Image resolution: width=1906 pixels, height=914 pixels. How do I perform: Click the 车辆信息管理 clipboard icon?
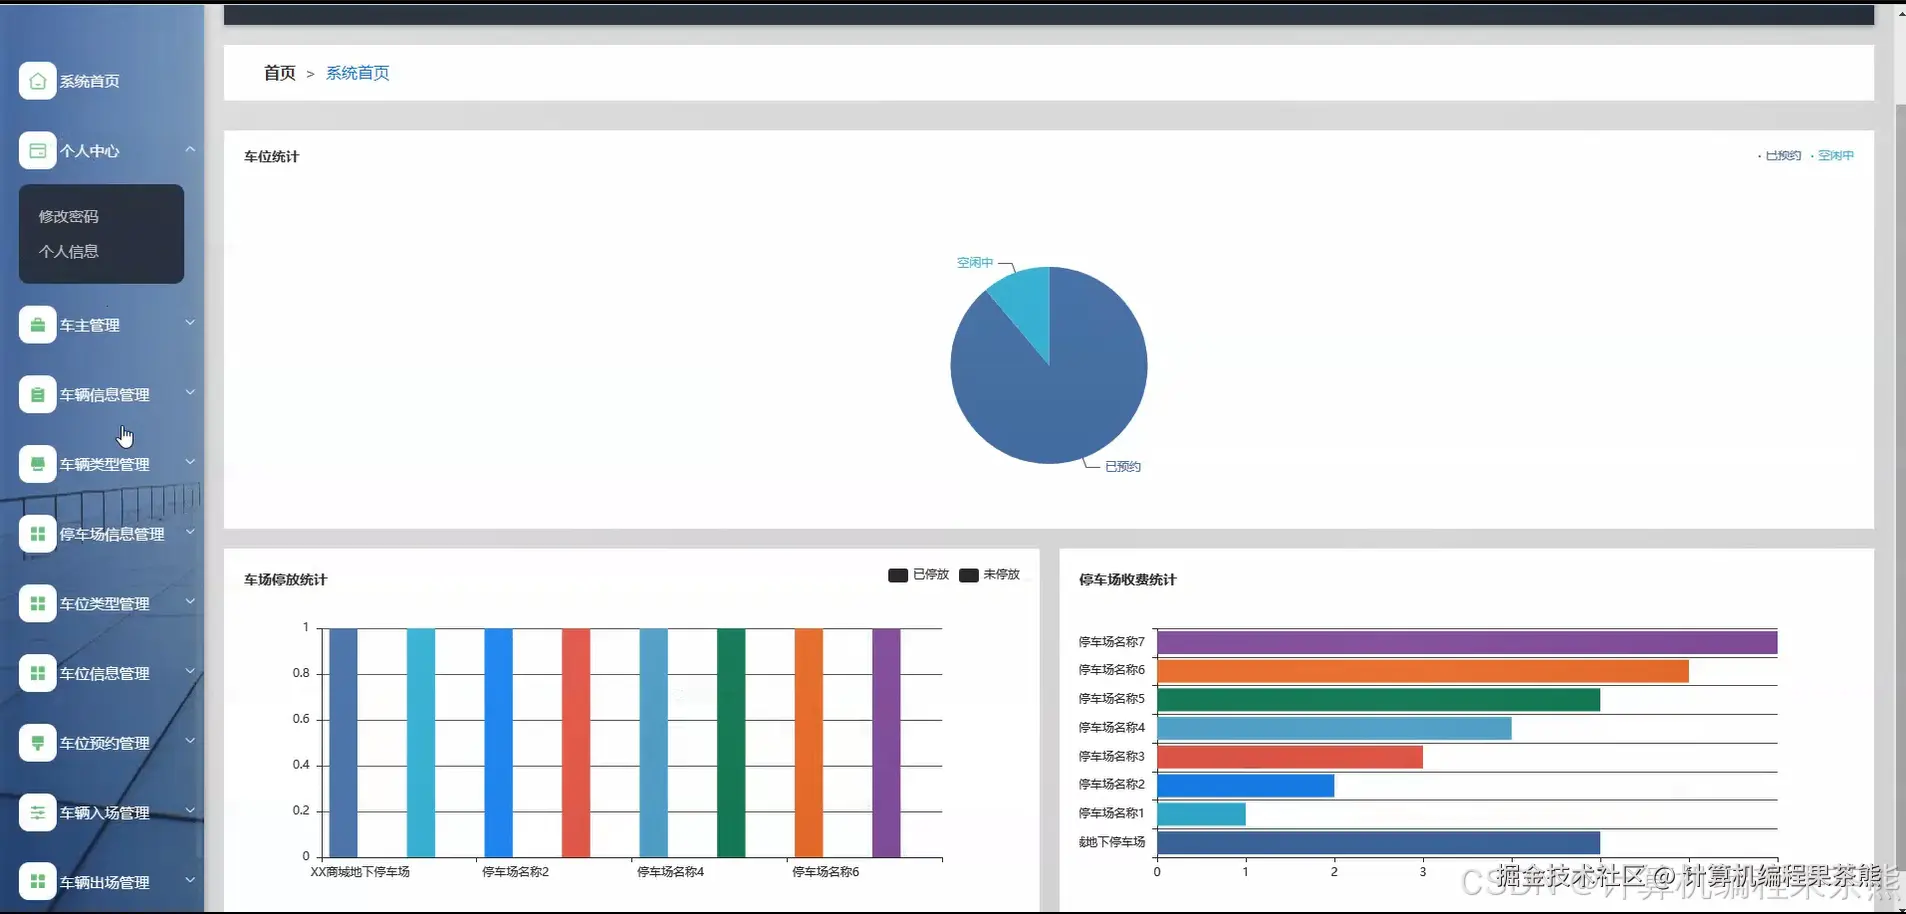(x=37, y=395)
